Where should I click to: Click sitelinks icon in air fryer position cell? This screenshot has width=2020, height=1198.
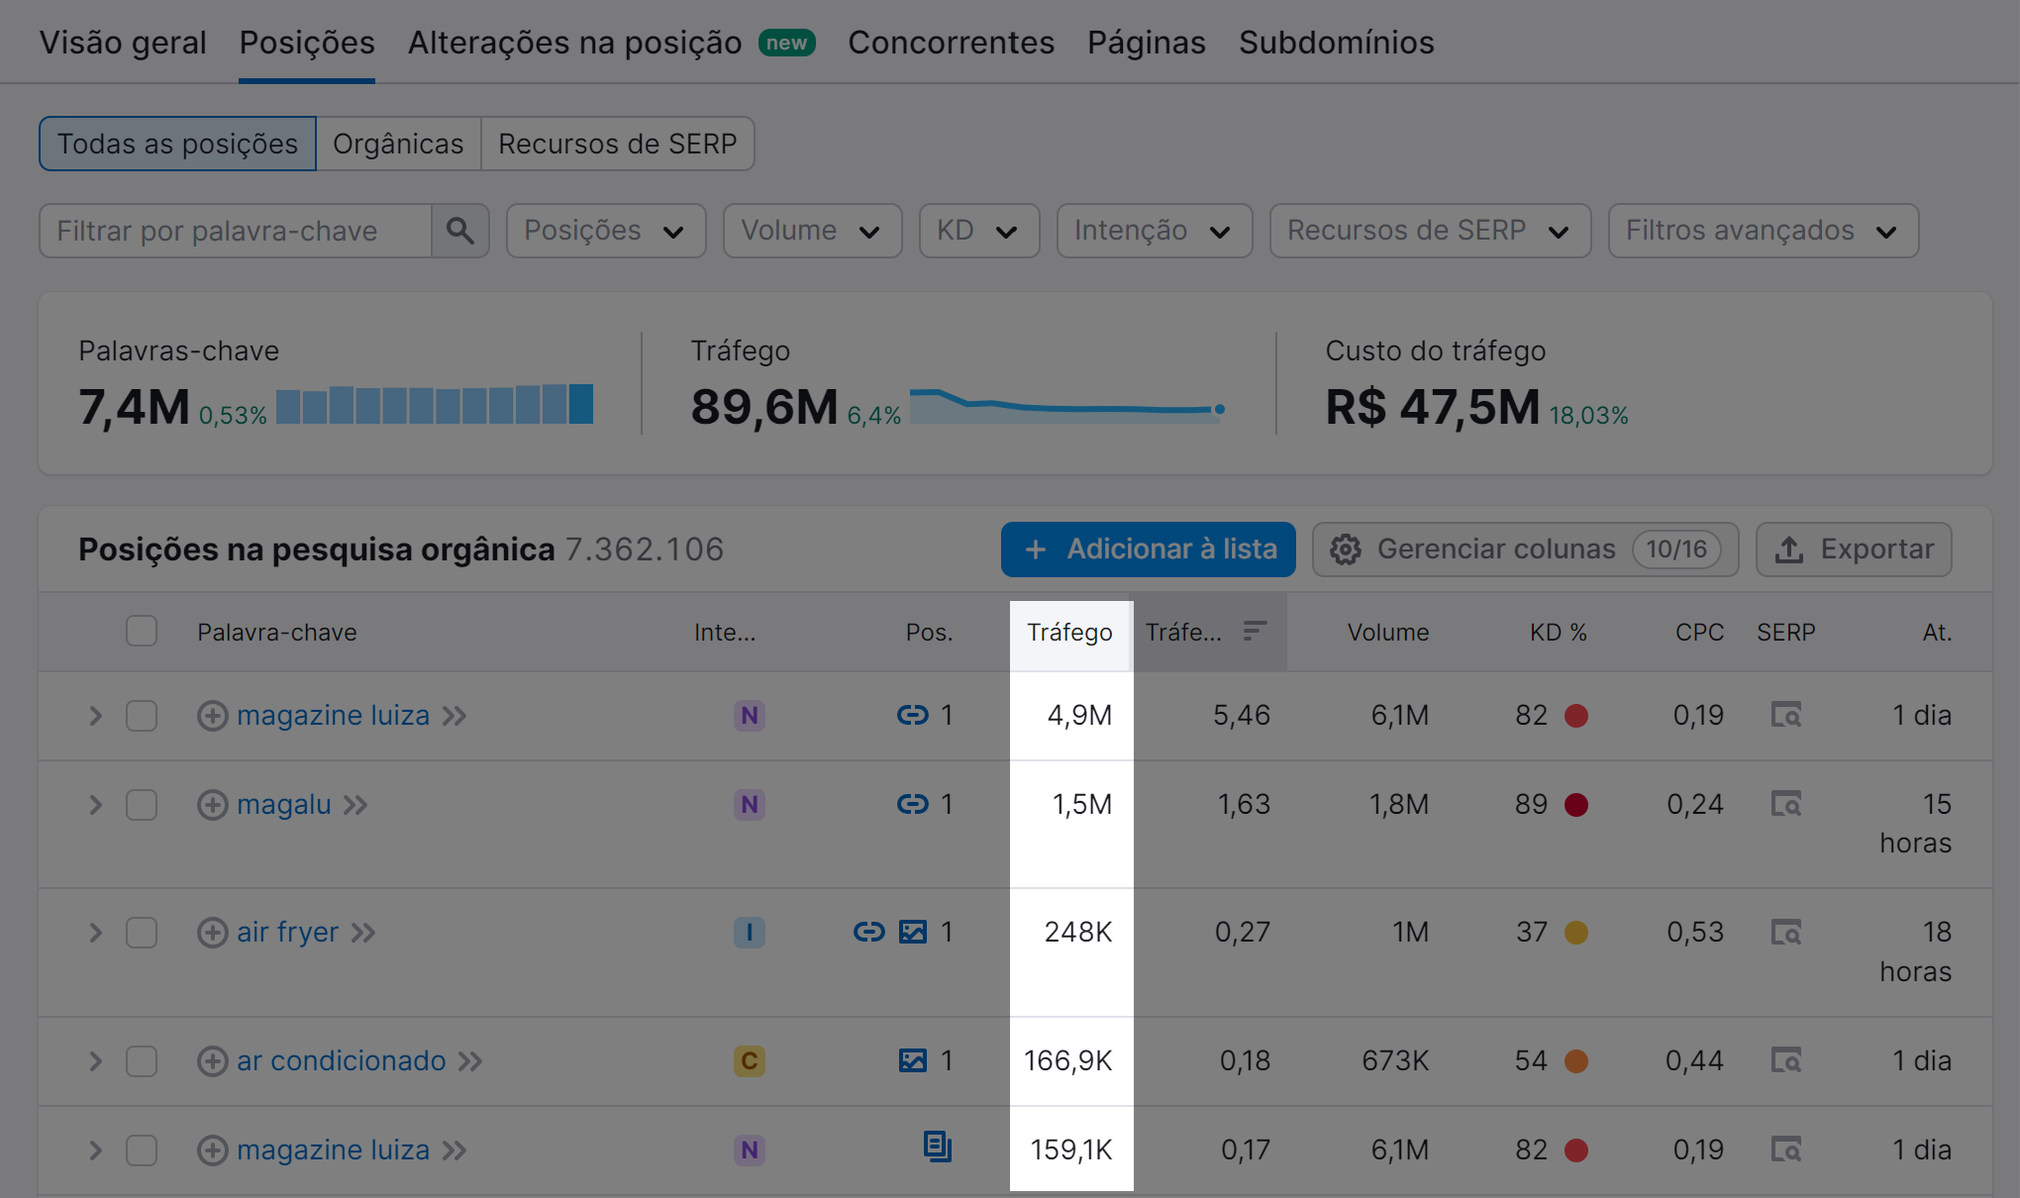click(x=868, y=932)
